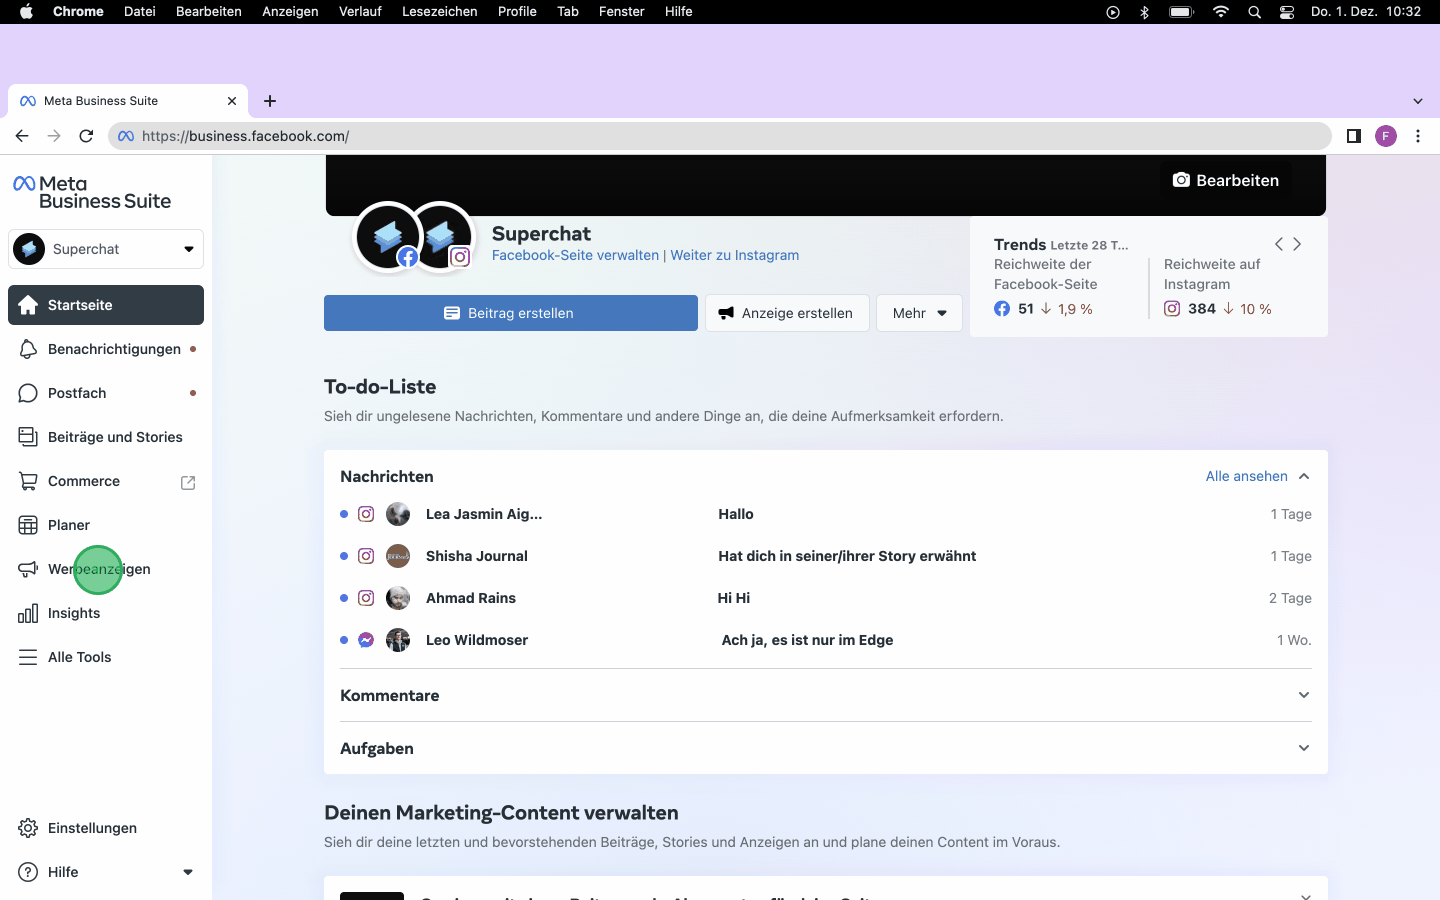Click the Hilfe question mark icon
1440x900 pixels.
pos(28,872)
